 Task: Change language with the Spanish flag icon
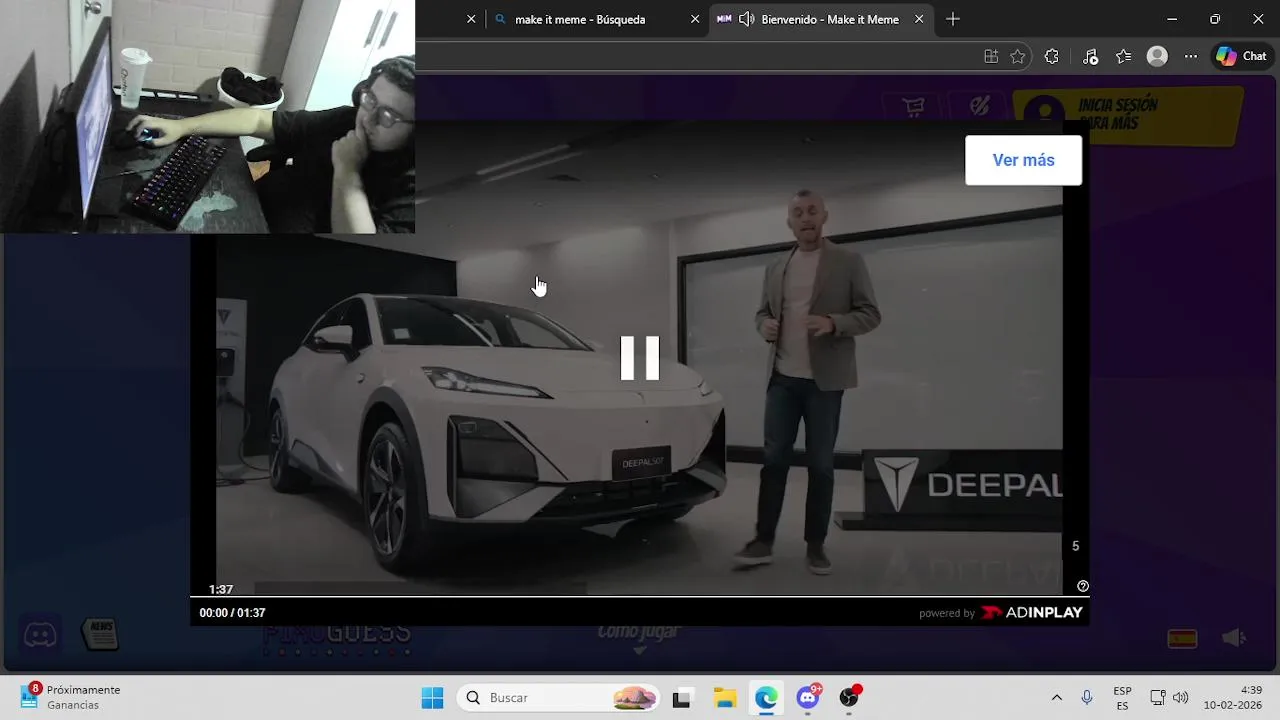1182,638
